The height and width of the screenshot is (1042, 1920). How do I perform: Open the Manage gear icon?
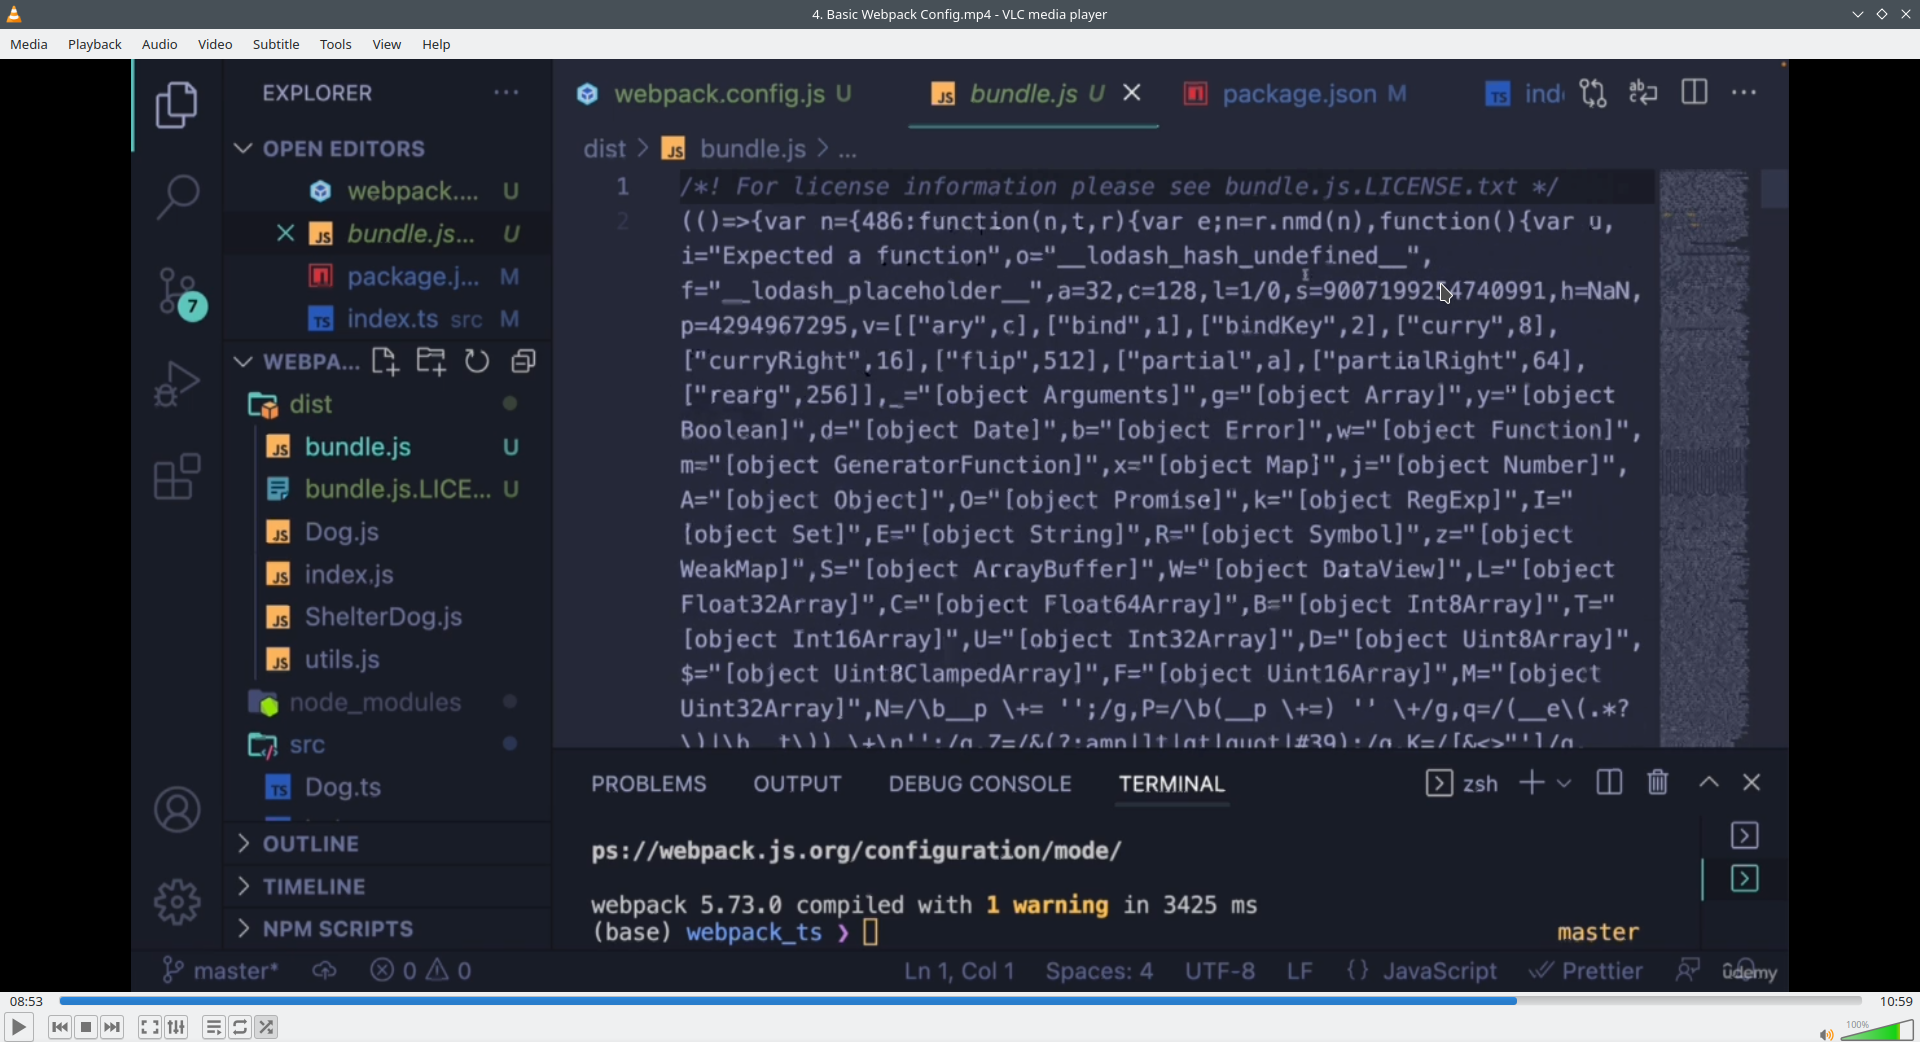pyautogui.click(x=177, y=902)
